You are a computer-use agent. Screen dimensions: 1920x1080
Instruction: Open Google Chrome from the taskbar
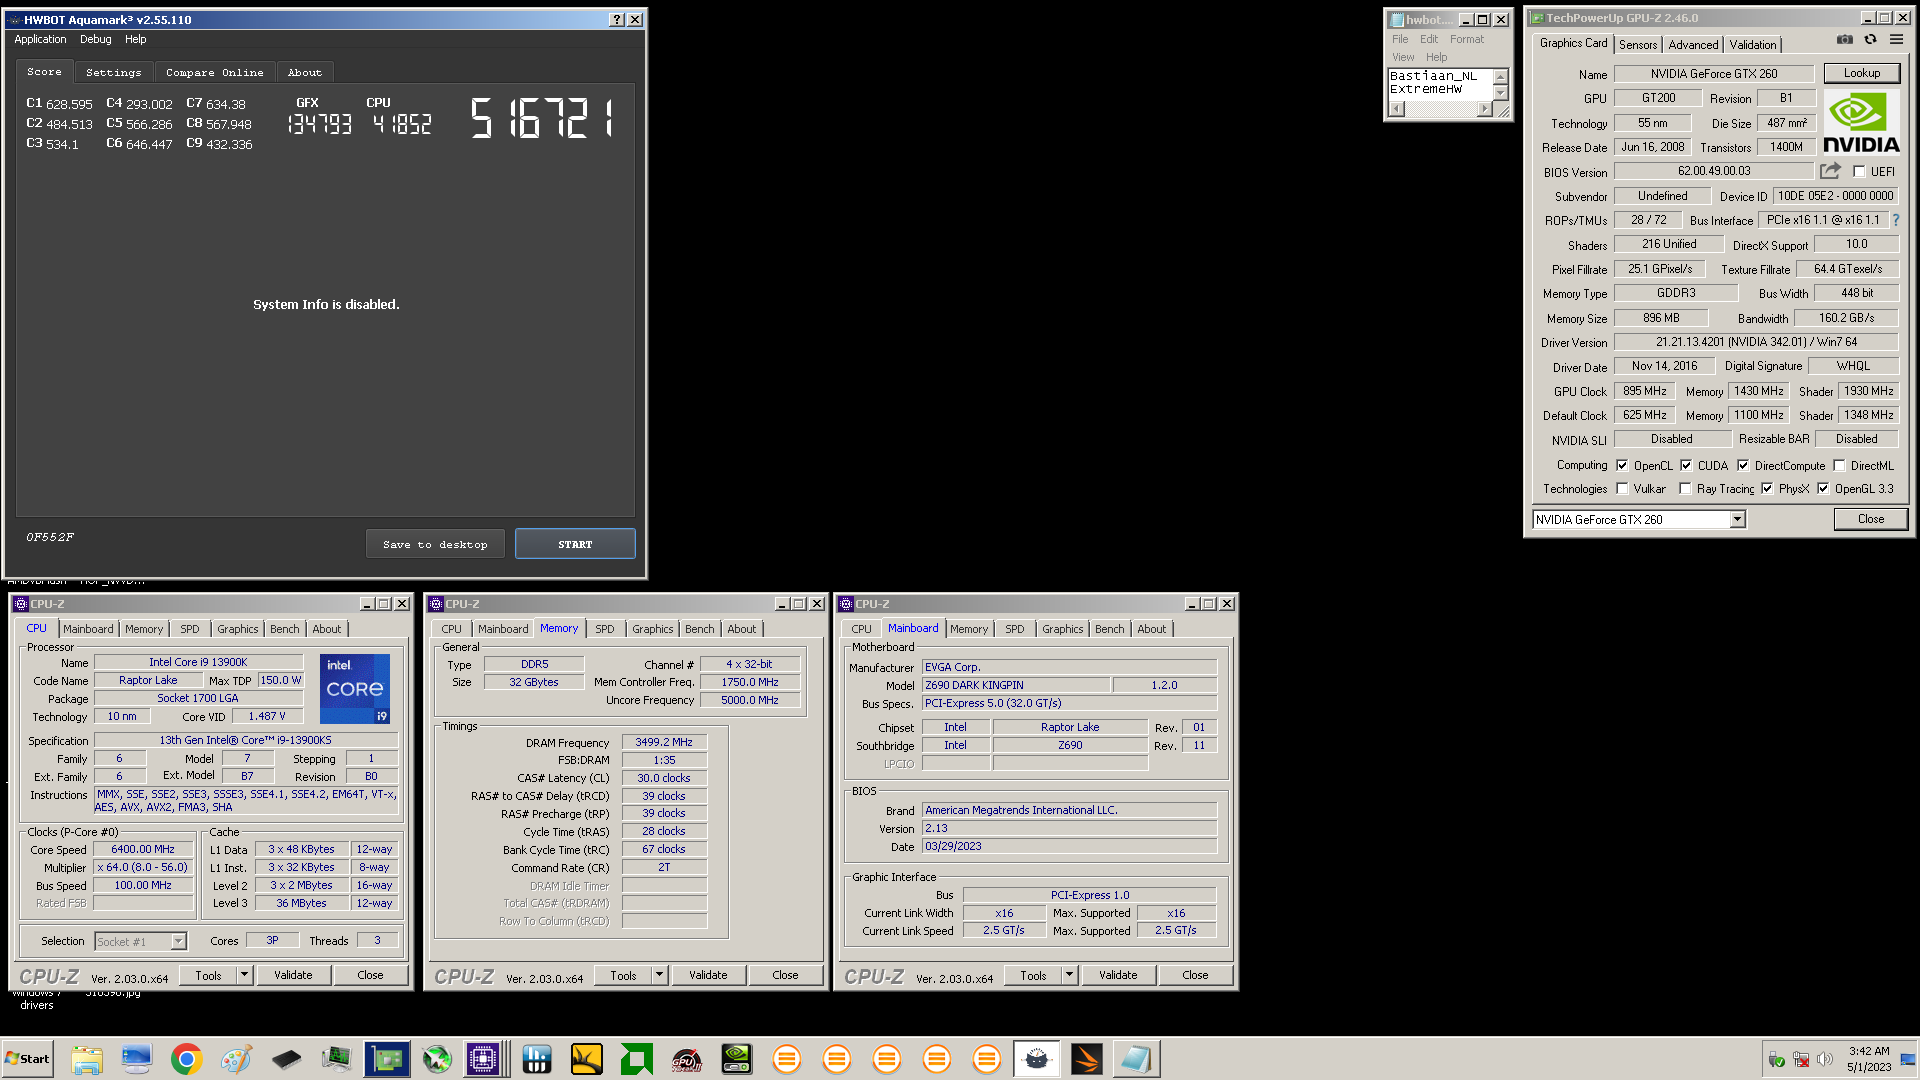pyautogui.click(x=187, y=1059)
